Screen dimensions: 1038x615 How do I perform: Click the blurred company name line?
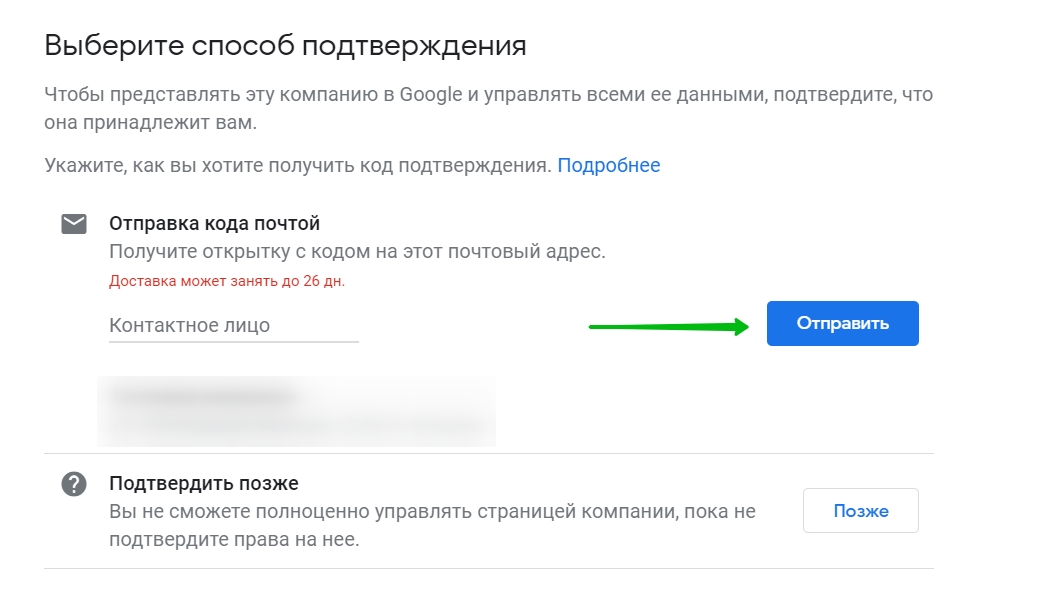coord(205,396)
